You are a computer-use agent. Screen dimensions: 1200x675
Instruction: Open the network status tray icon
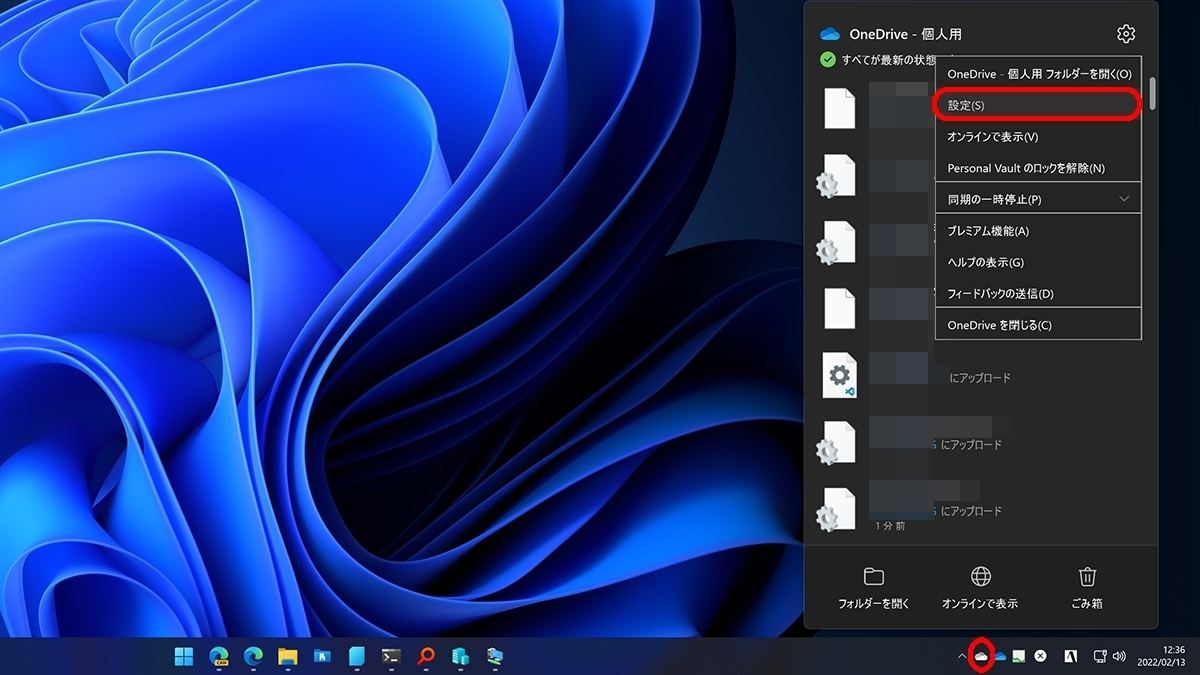click(x=1100, y=656)
